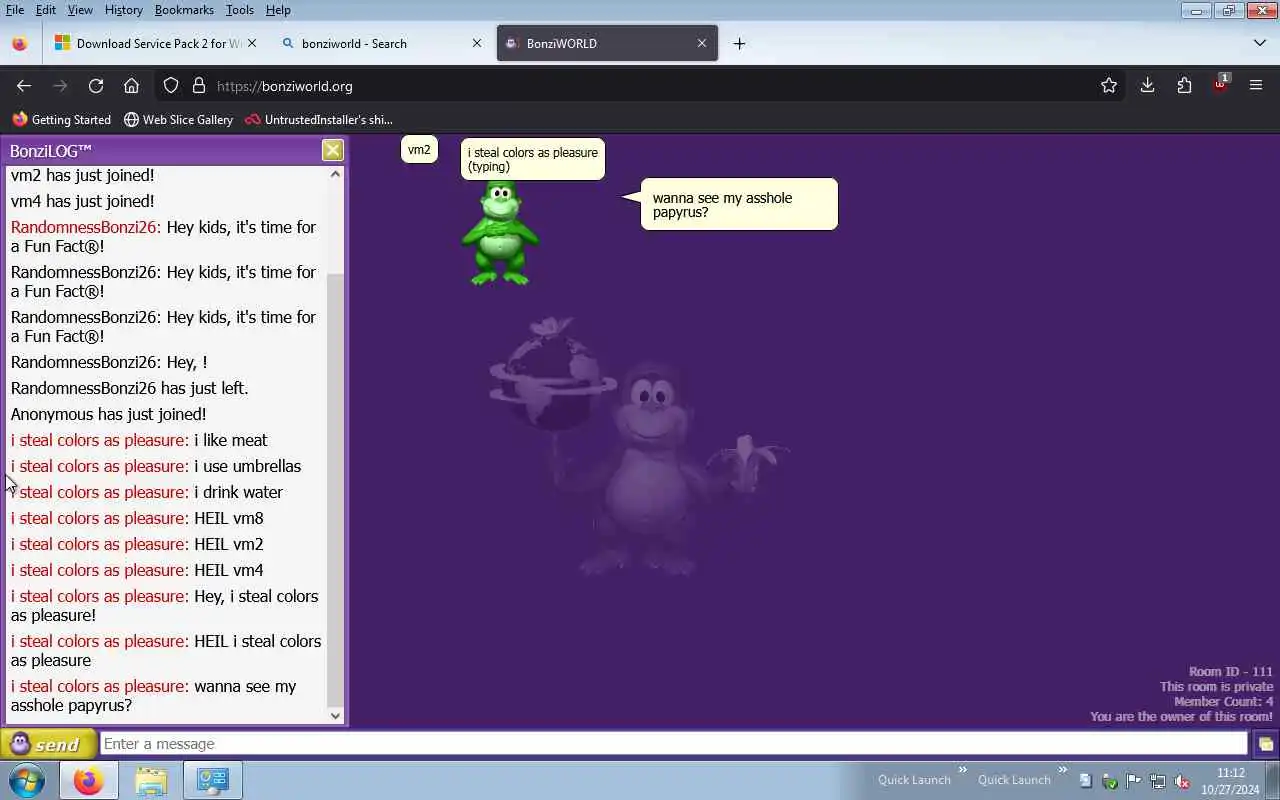Click Safely Remove Hardware tray icon

tap(1109, 781)
